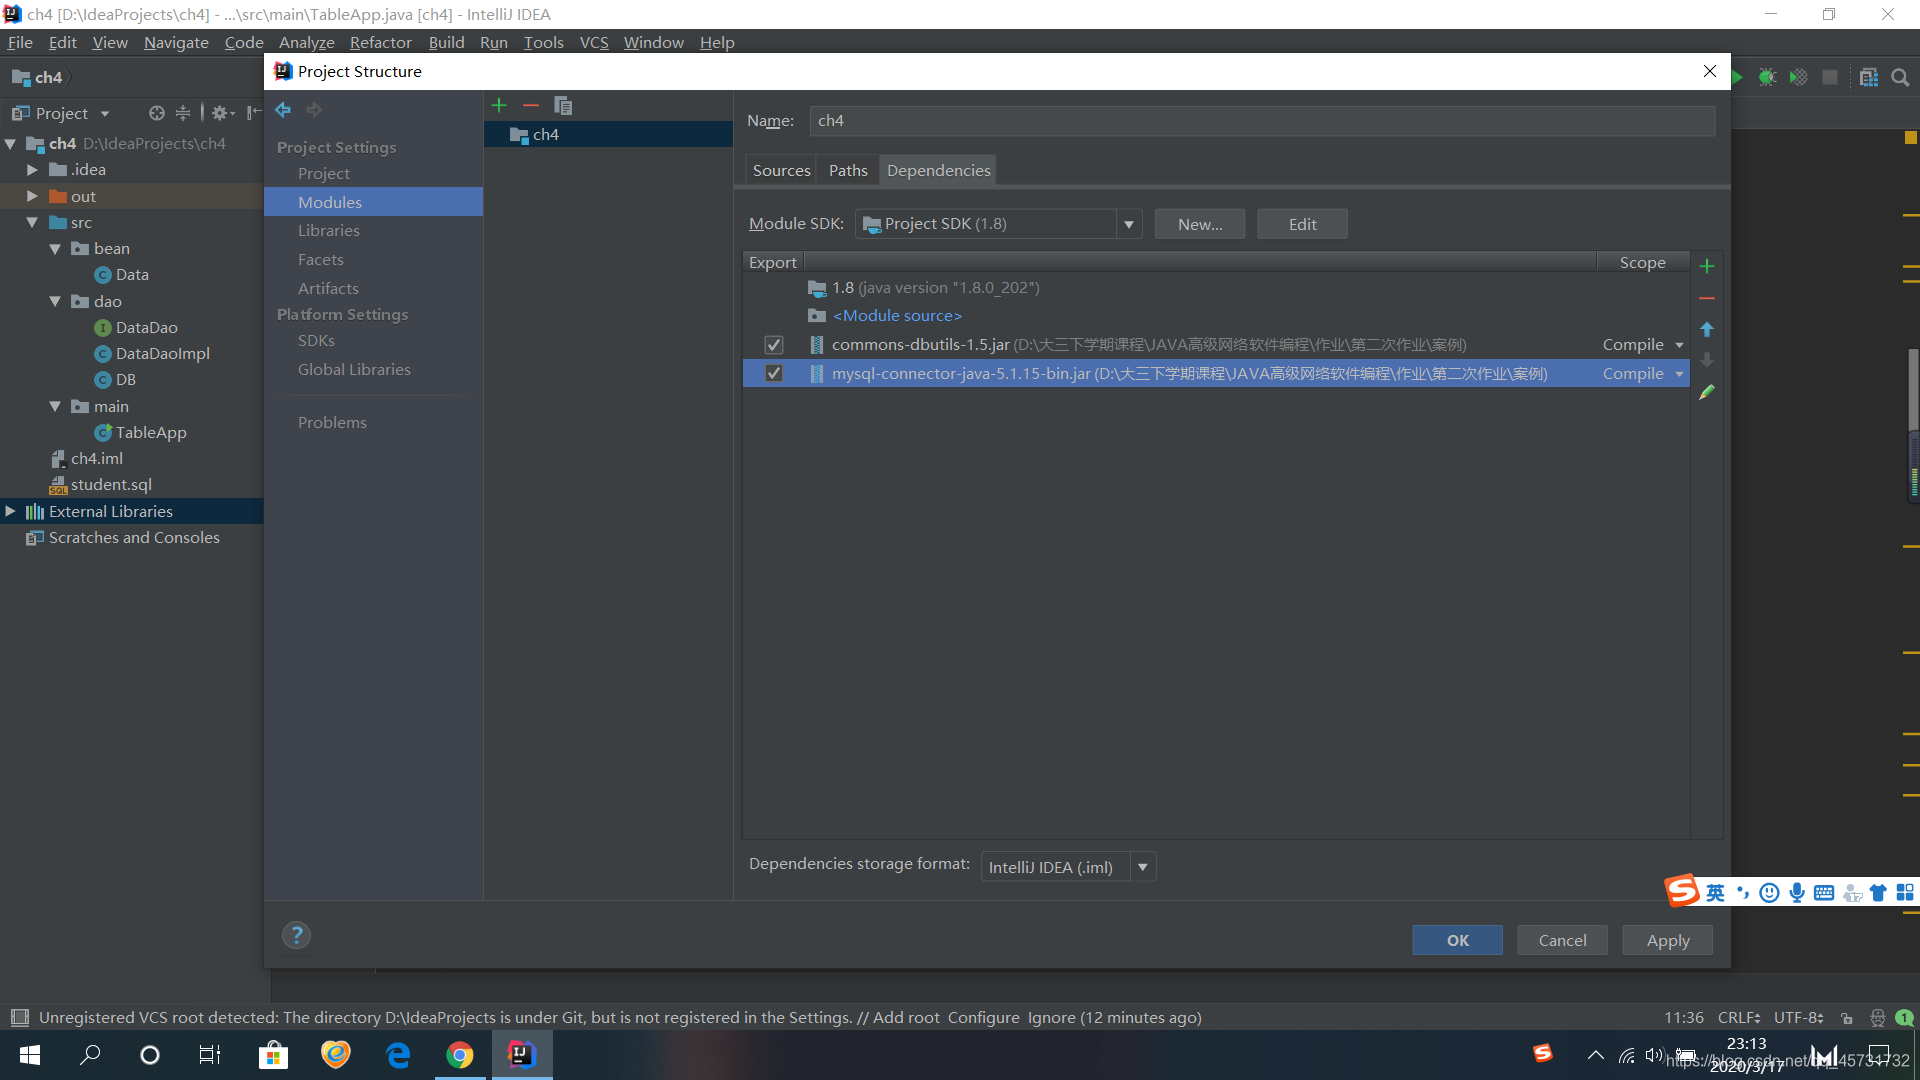Open Module SDK dropdown
Screen dimensions: 1920x1080
1129,224
